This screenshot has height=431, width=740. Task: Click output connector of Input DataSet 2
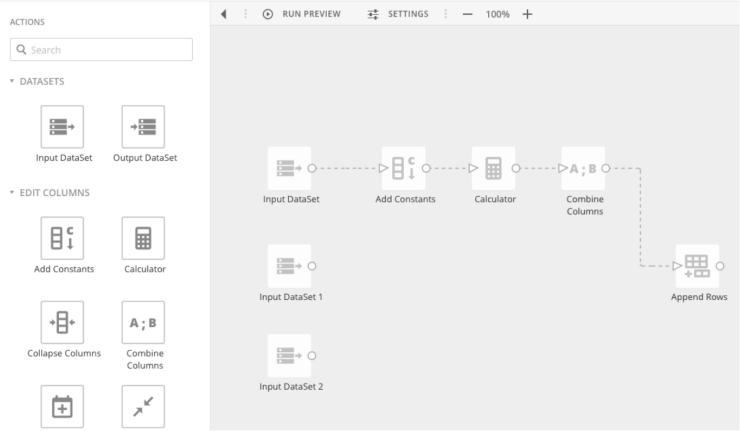(x=312, y=355)
